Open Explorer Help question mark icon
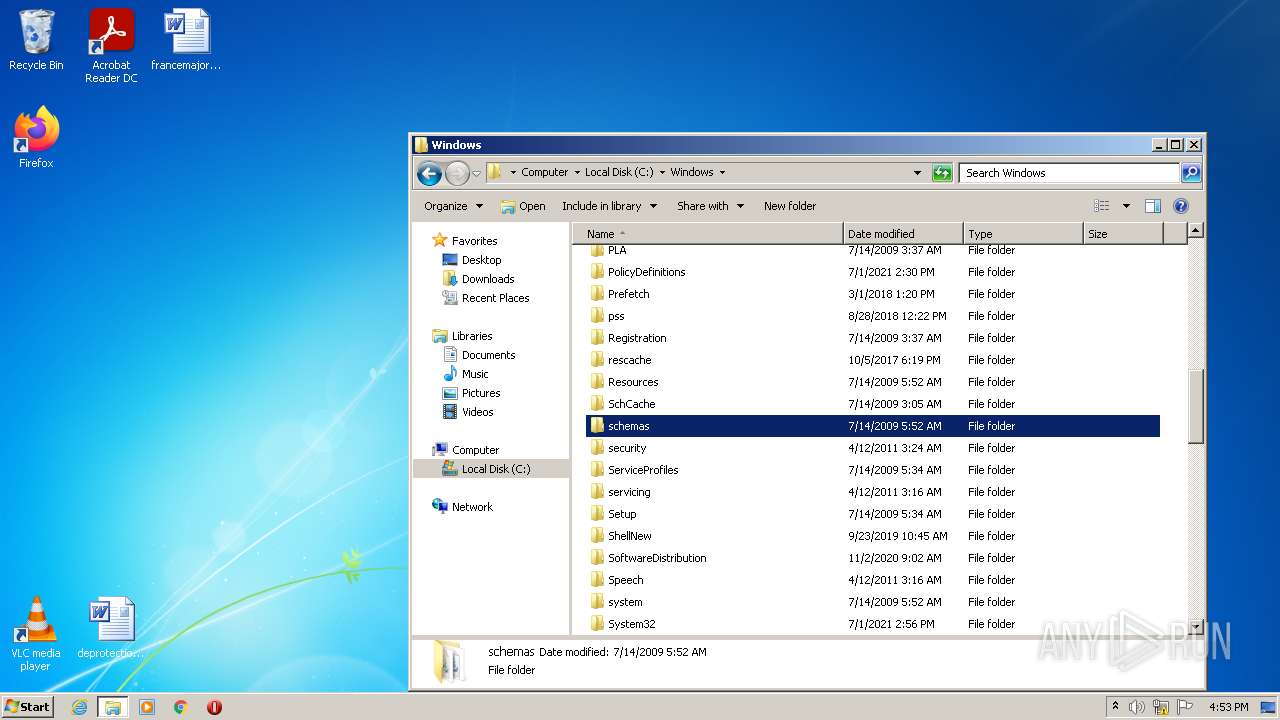The image size is (1280, 720). pos(1181,206)
